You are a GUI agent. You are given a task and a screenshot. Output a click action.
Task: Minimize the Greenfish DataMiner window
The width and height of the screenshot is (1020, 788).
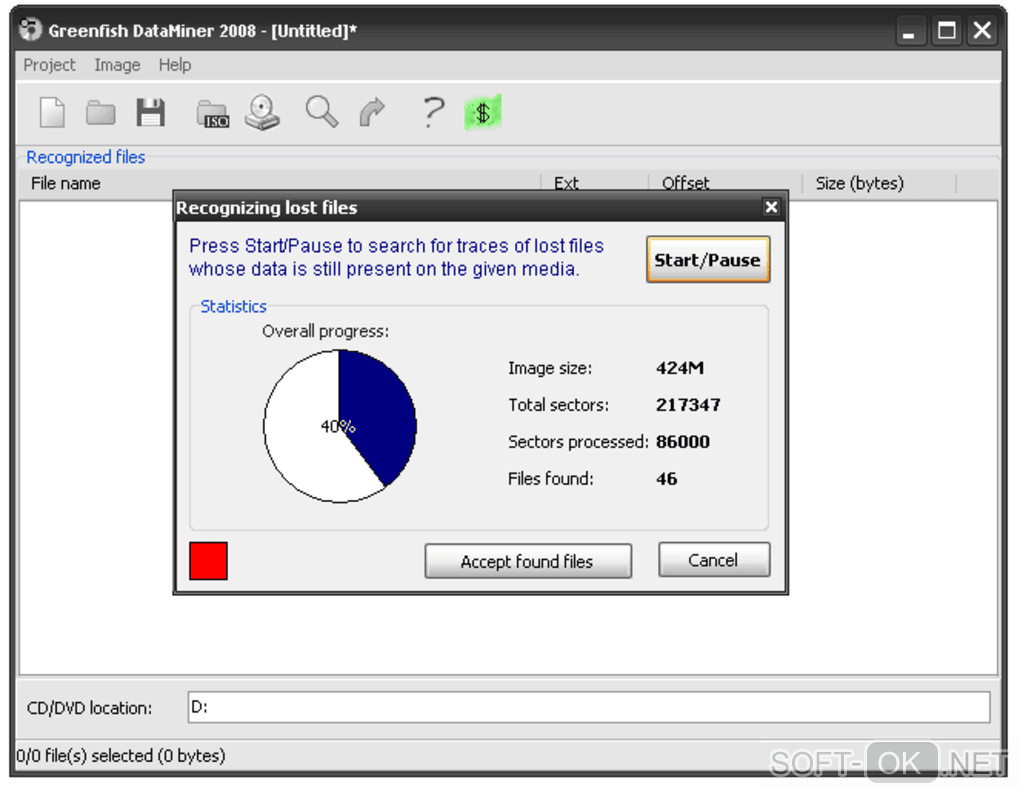tap(909, 31)
